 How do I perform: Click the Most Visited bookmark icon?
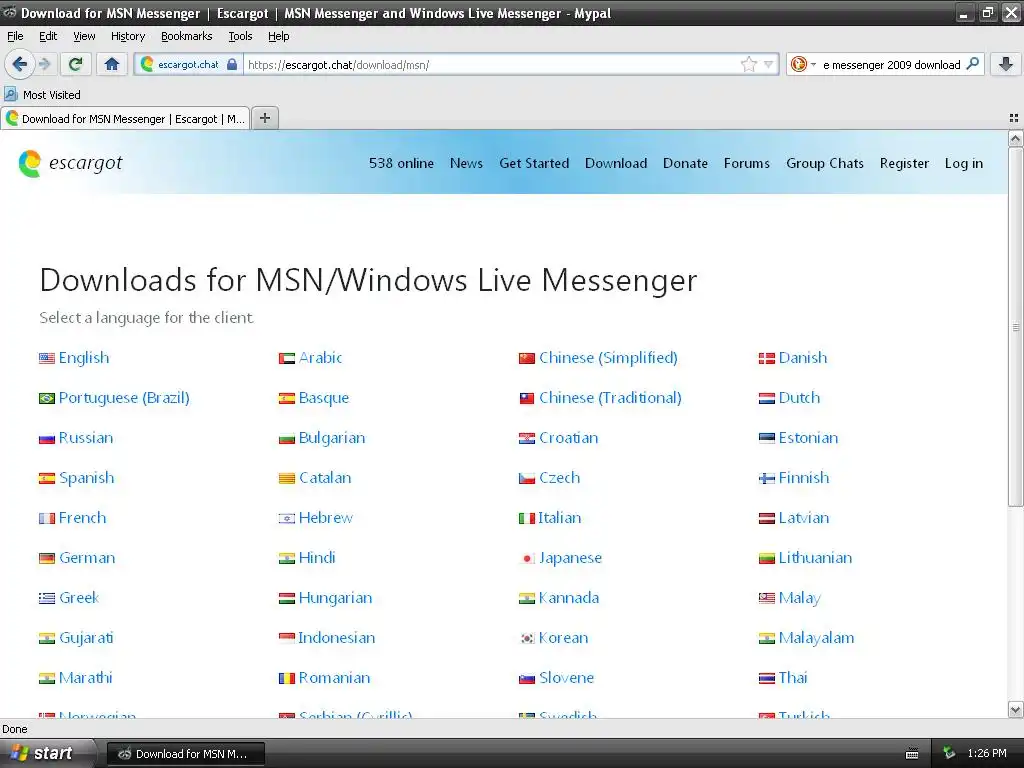[10, 94]
